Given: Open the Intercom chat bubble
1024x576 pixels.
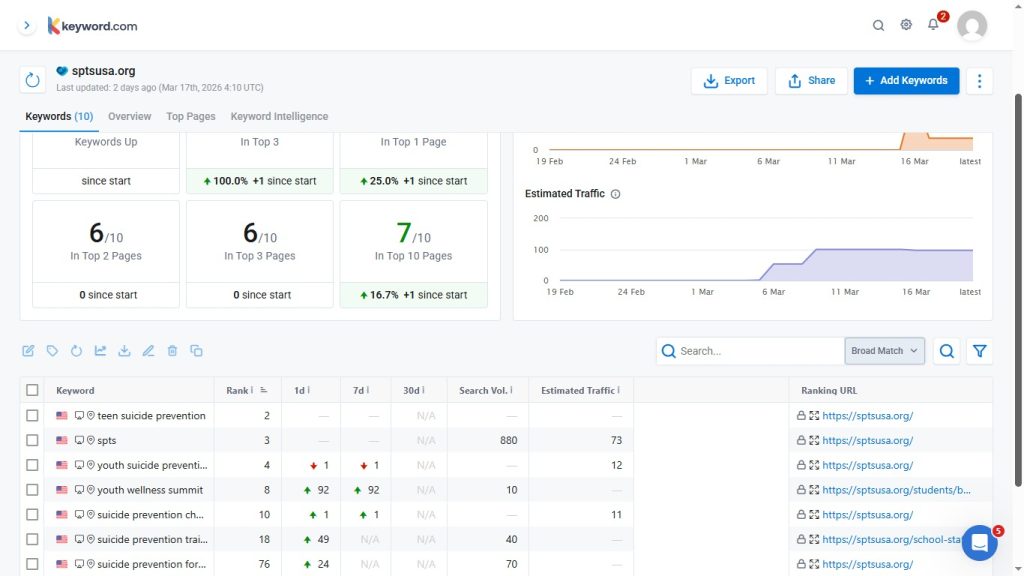Looking at the screenshot, I should [979, 542].
